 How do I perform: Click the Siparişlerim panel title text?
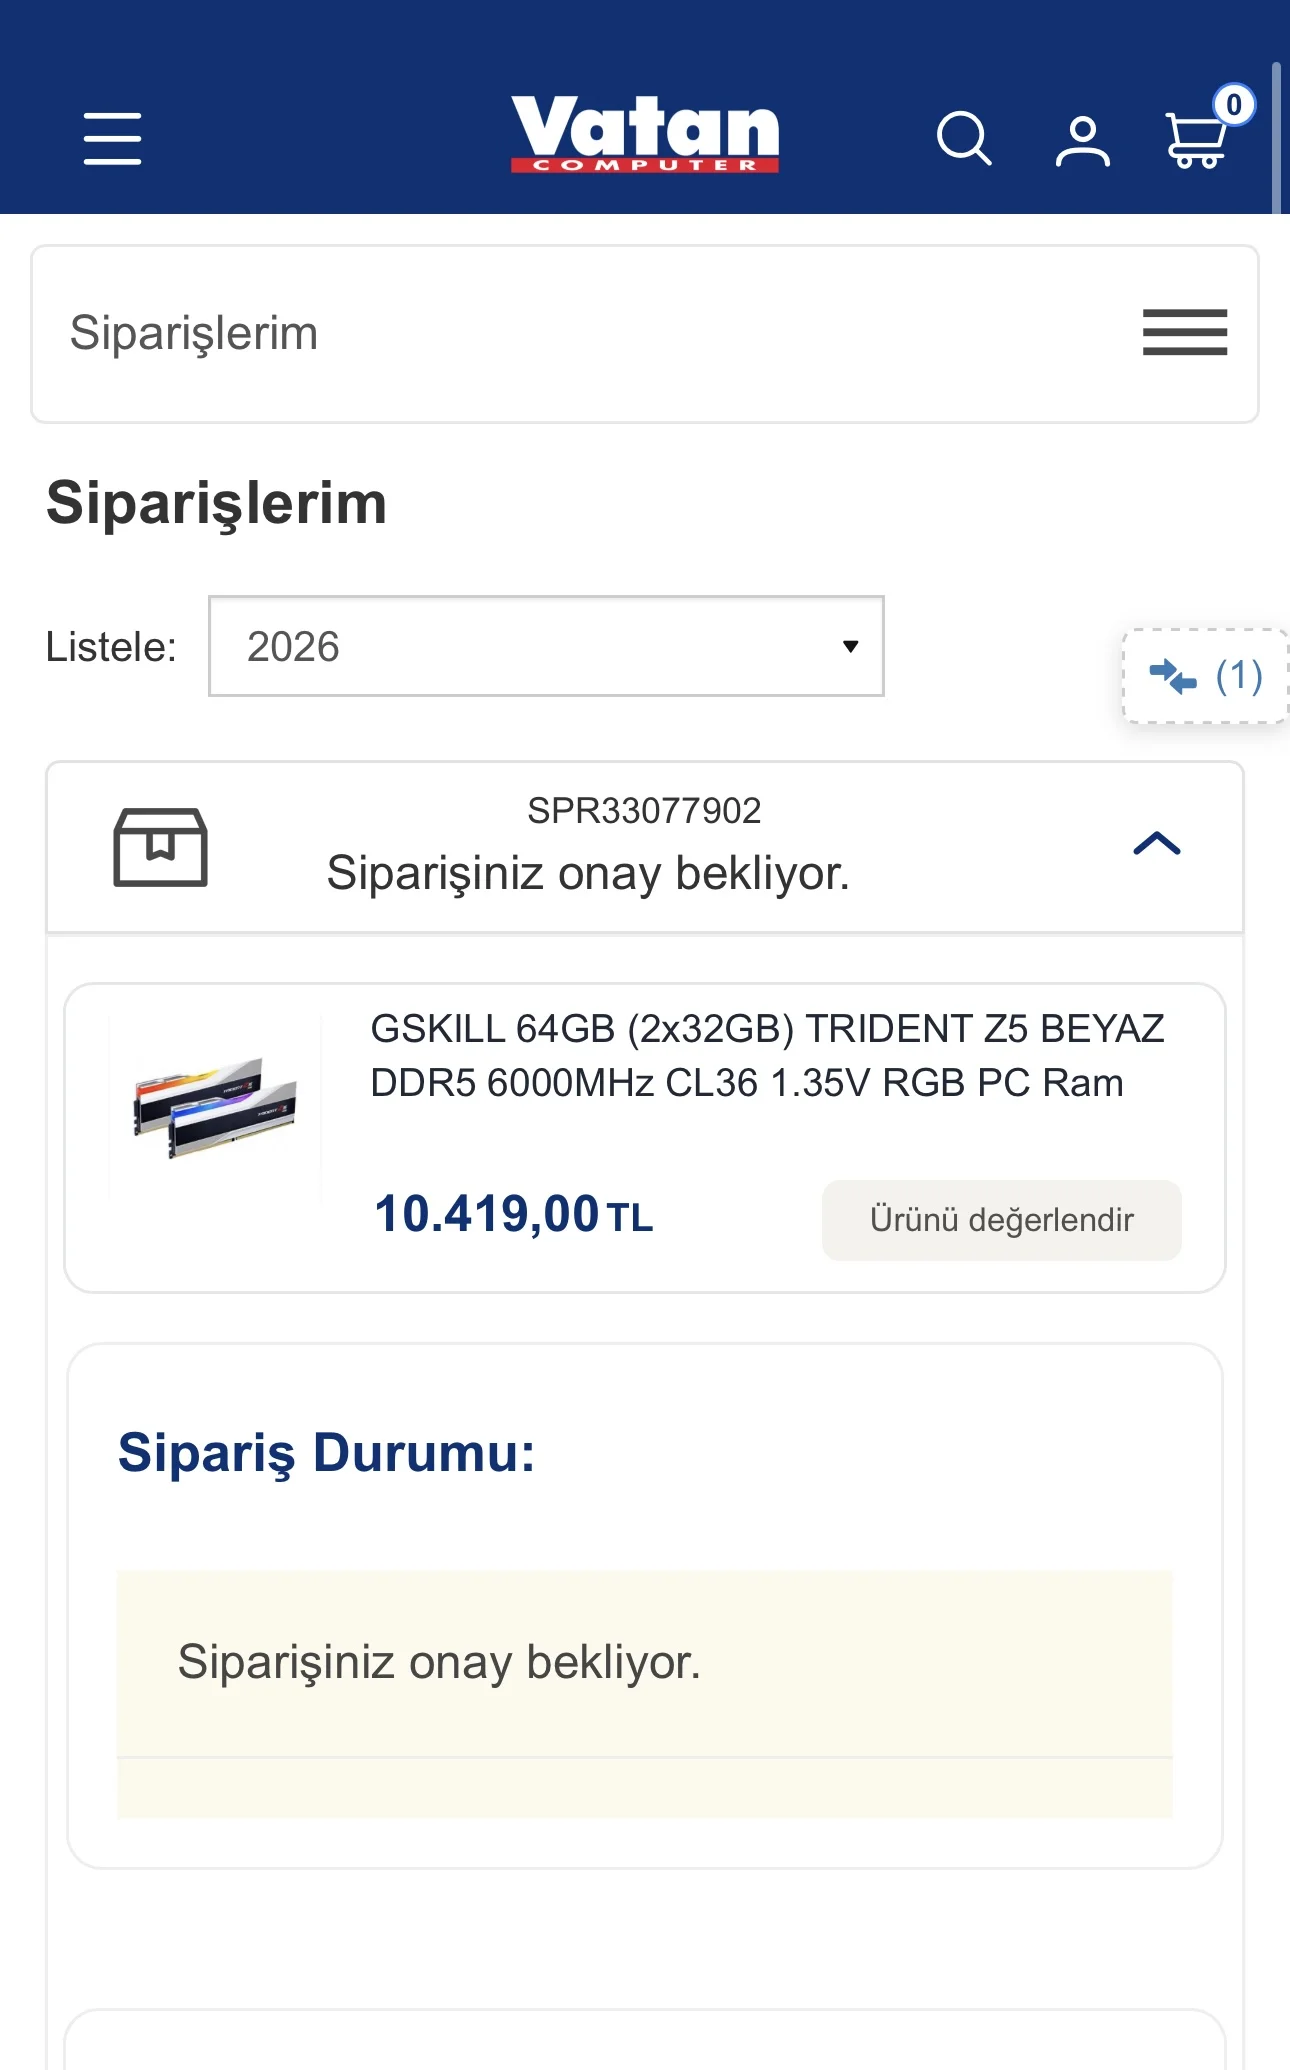coord(194,333)
